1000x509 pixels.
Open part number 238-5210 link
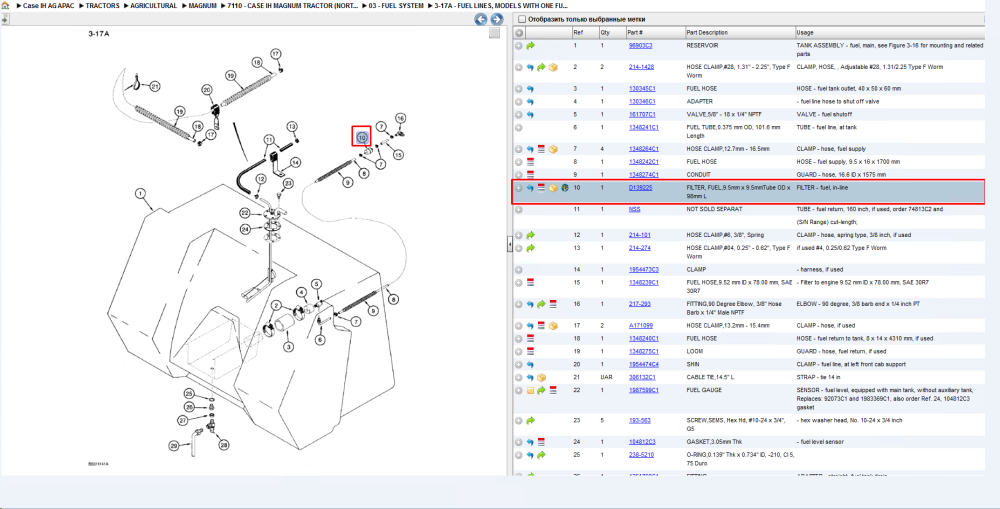[x=641, y=455]
